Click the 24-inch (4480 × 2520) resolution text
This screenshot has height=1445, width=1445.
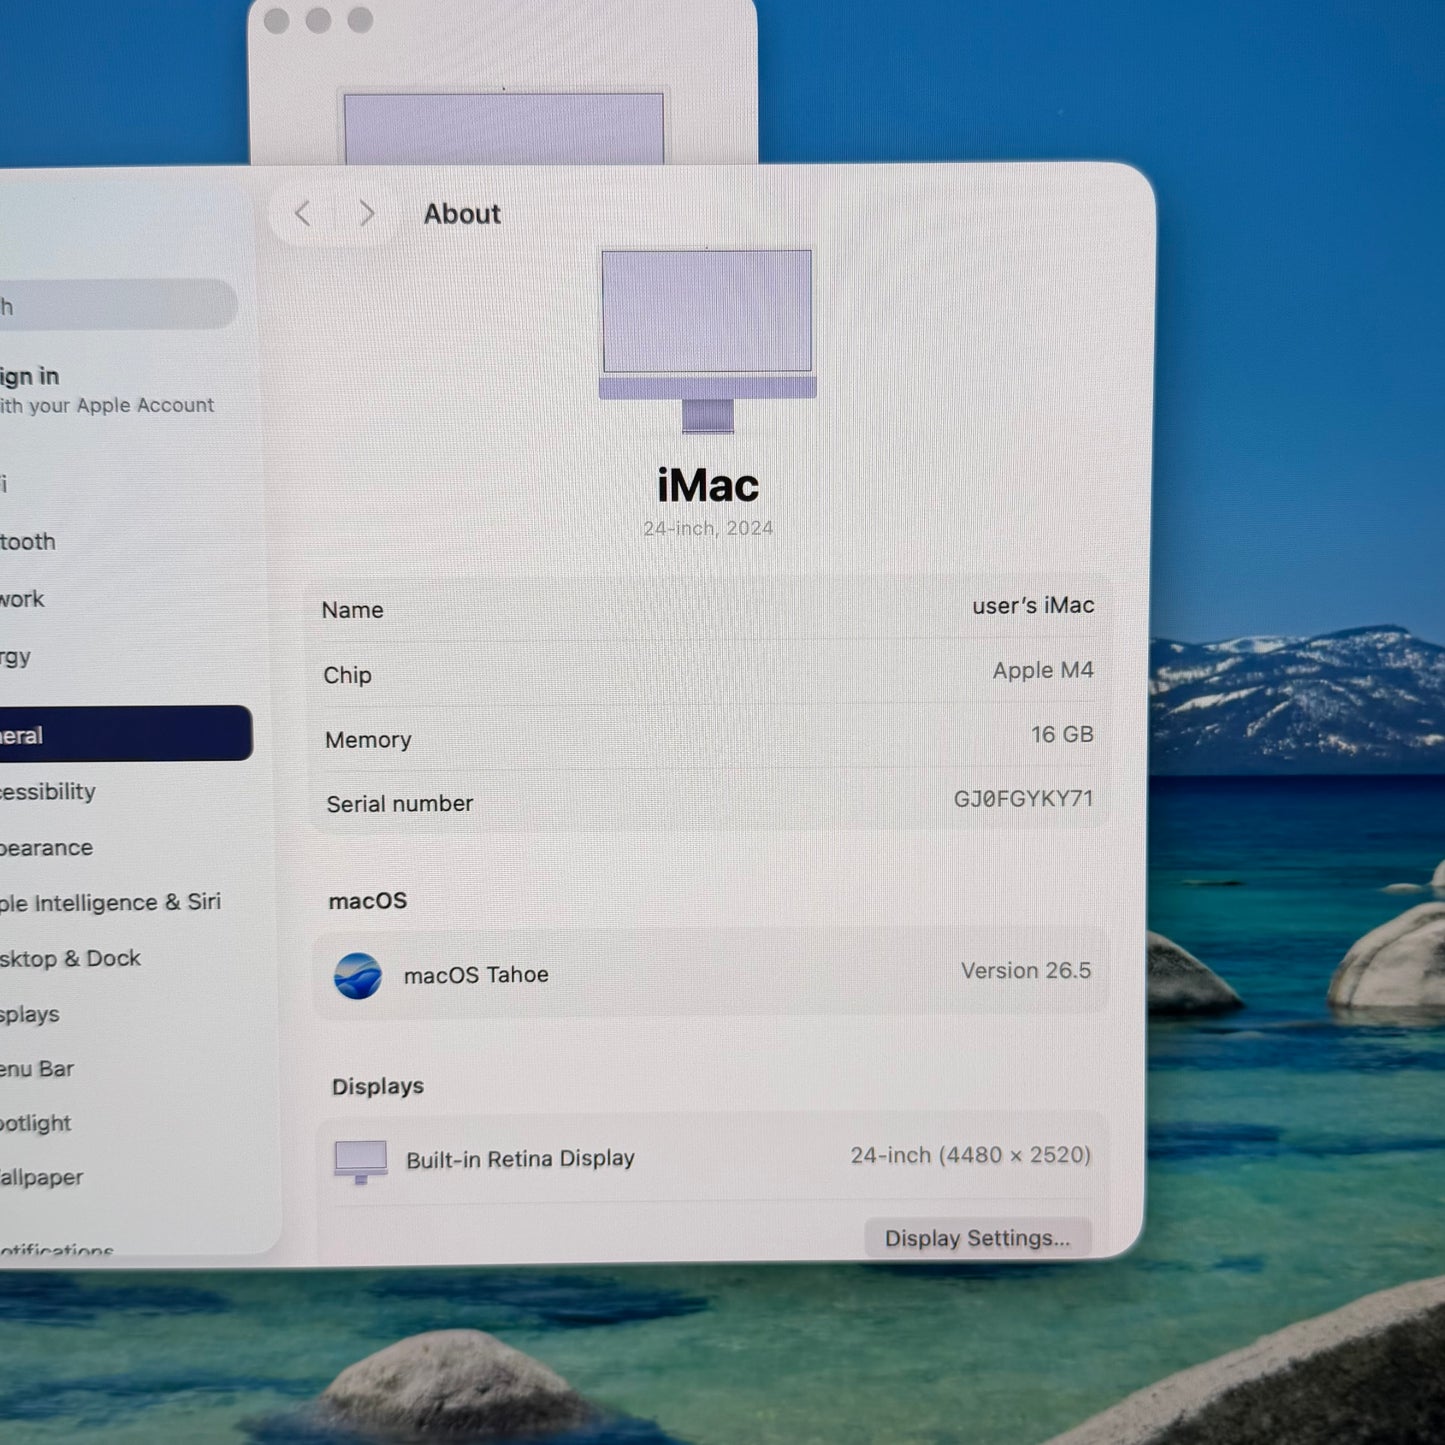pos(970,1156)
